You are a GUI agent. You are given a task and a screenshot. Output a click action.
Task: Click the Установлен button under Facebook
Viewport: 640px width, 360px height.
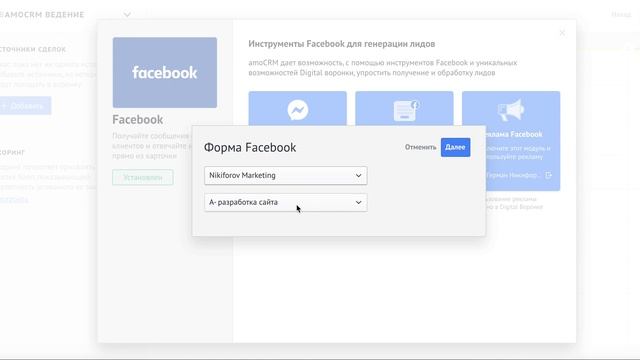point(143,178)
